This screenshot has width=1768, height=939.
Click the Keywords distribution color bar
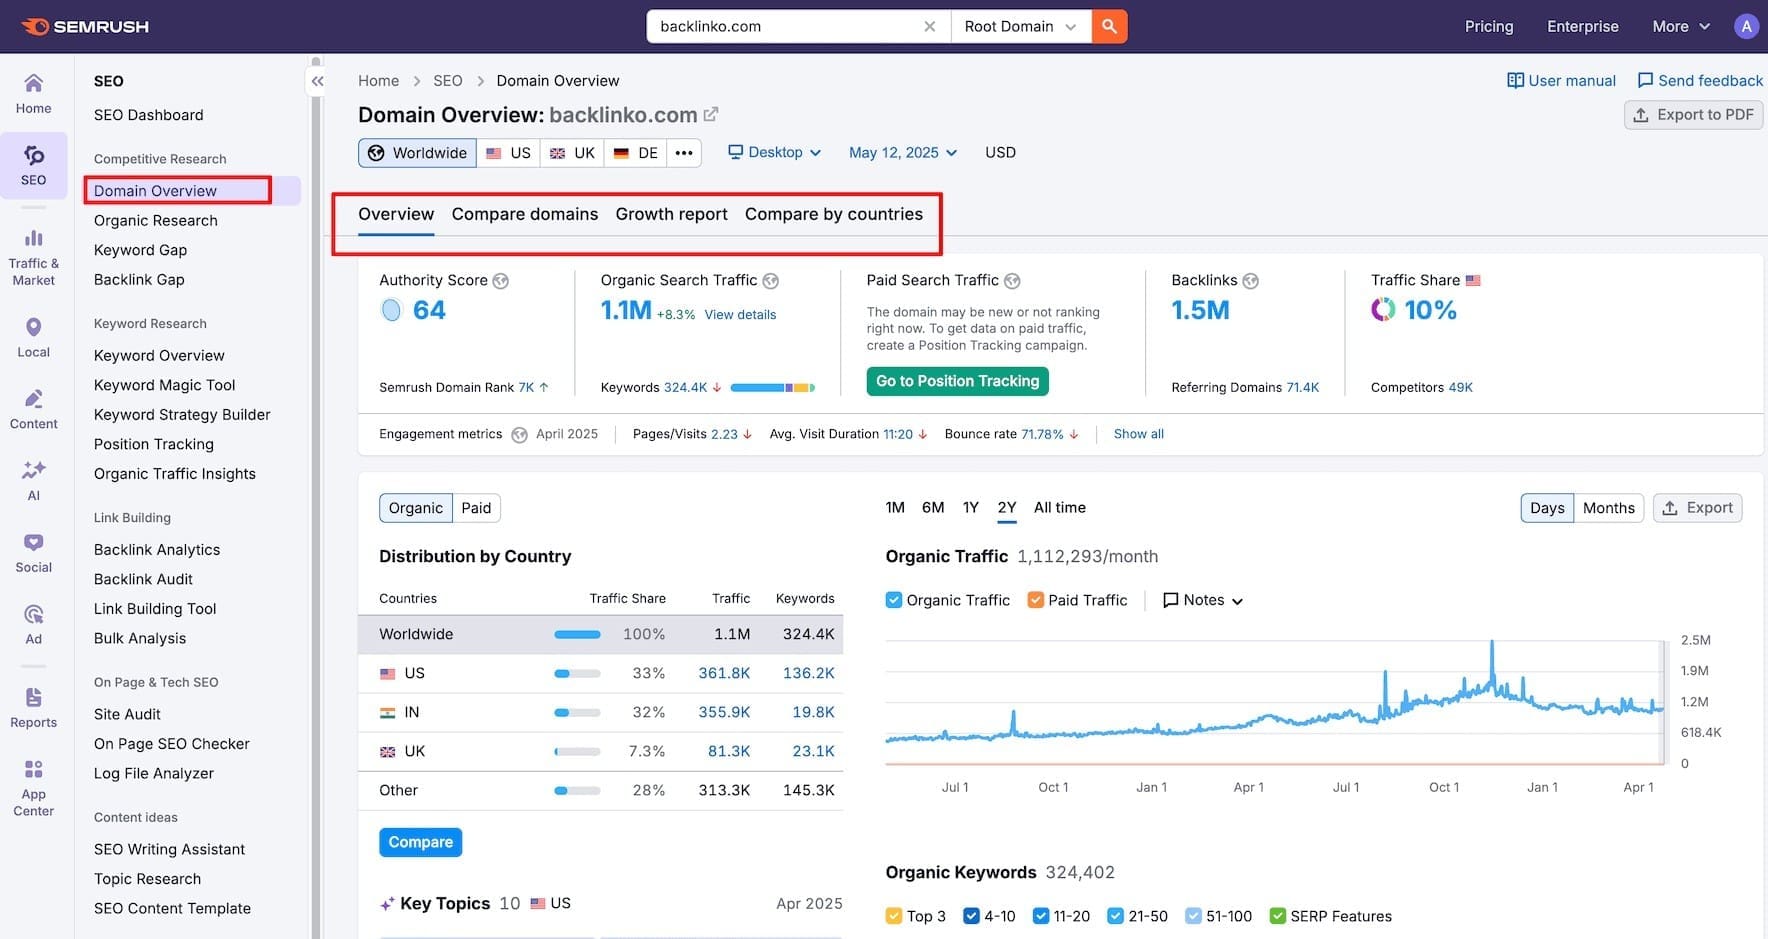(x=772, y=388)
